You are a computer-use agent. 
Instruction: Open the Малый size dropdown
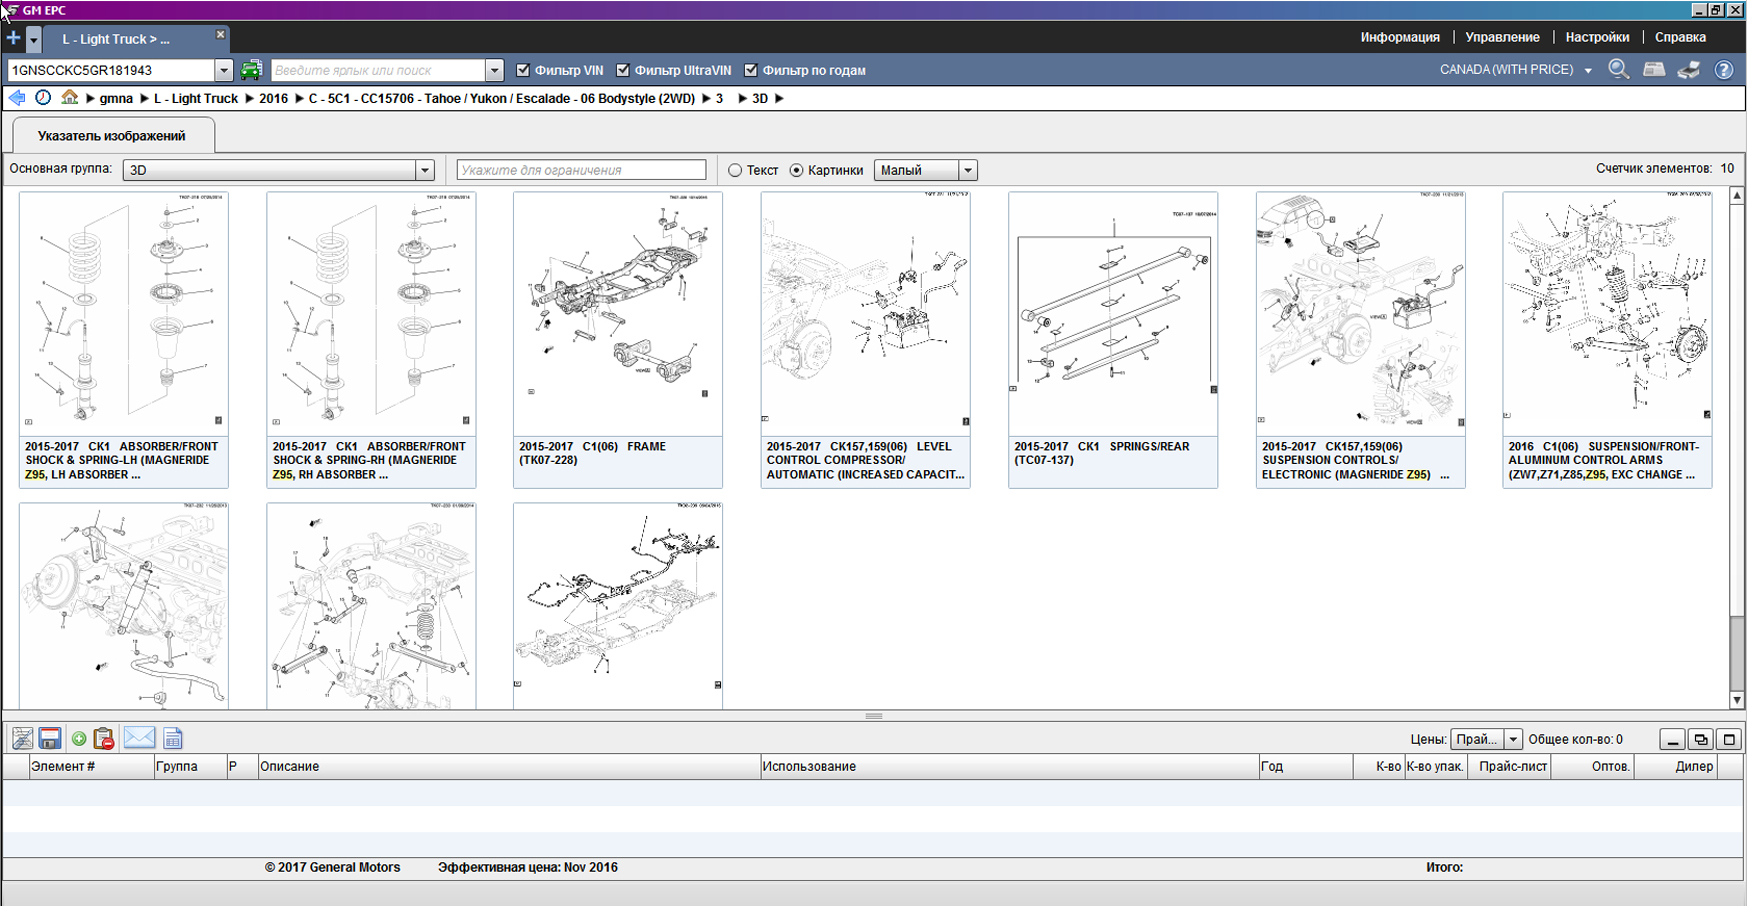click(x=967, y=170)
